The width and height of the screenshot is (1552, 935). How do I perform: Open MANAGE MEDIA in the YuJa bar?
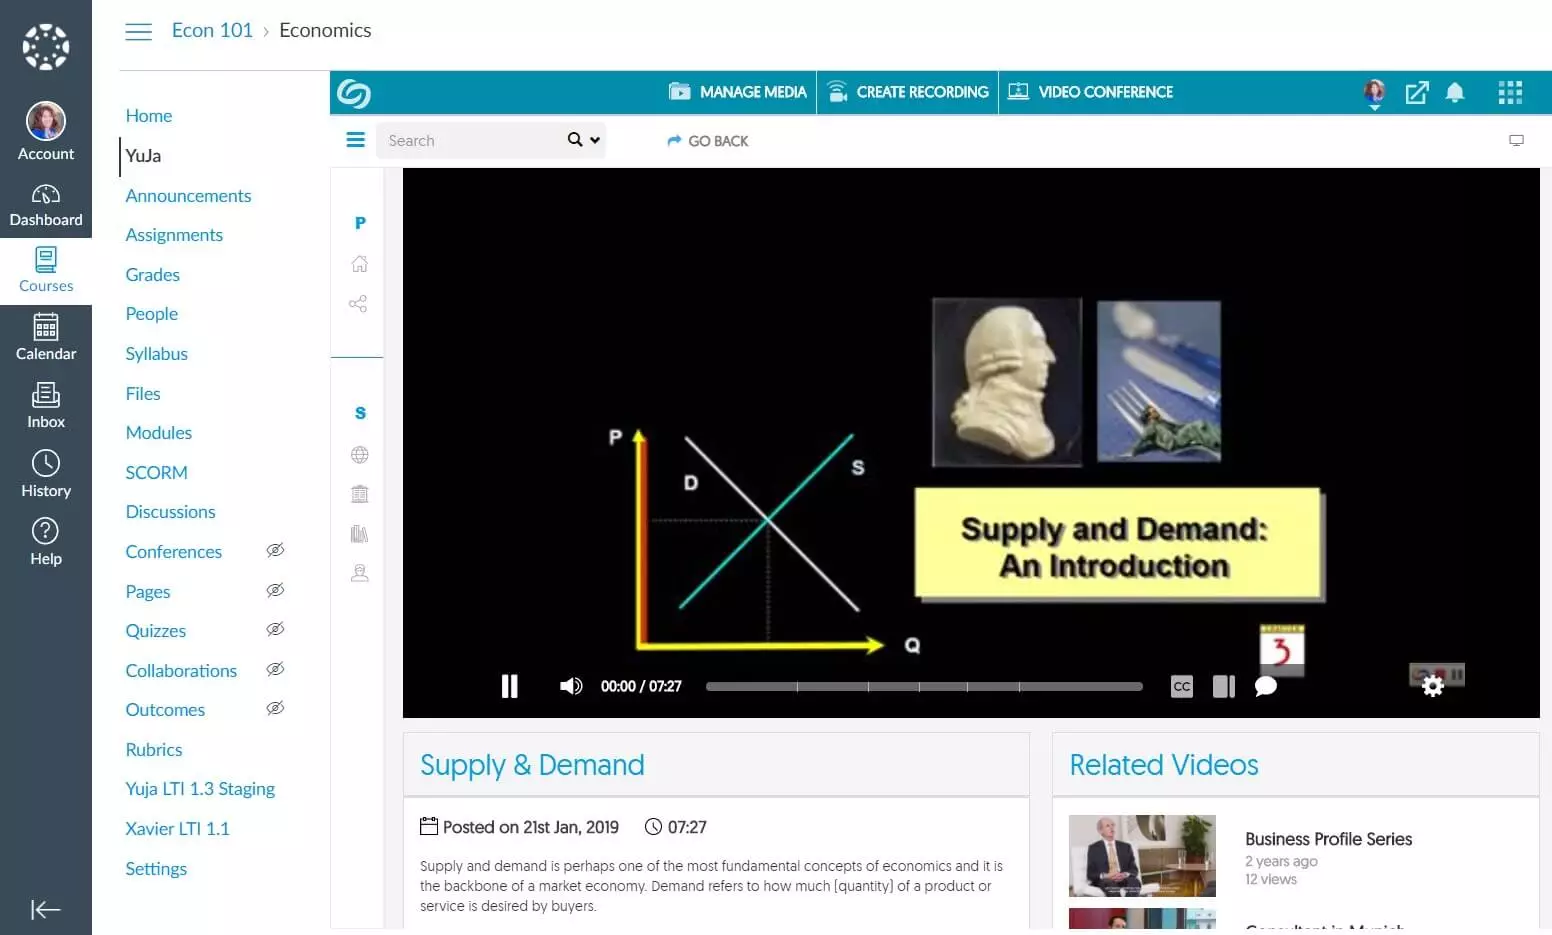[738, 92]
